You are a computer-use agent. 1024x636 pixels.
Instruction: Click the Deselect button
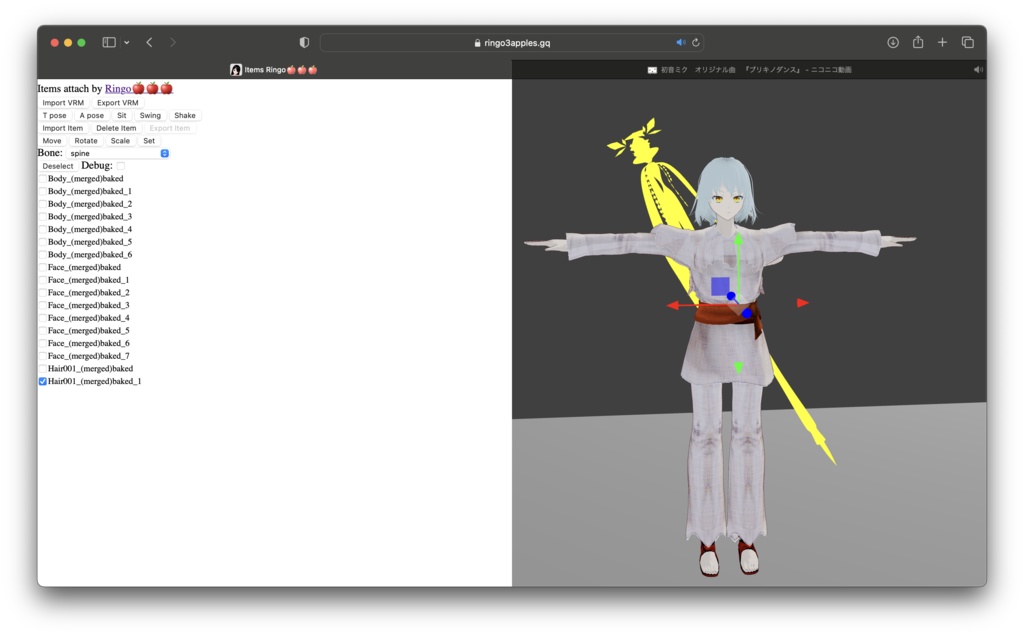point(57,166)
